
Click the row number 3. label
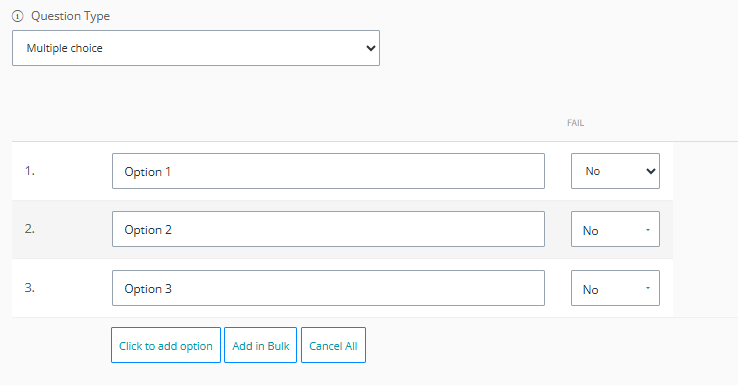[30, 288]
